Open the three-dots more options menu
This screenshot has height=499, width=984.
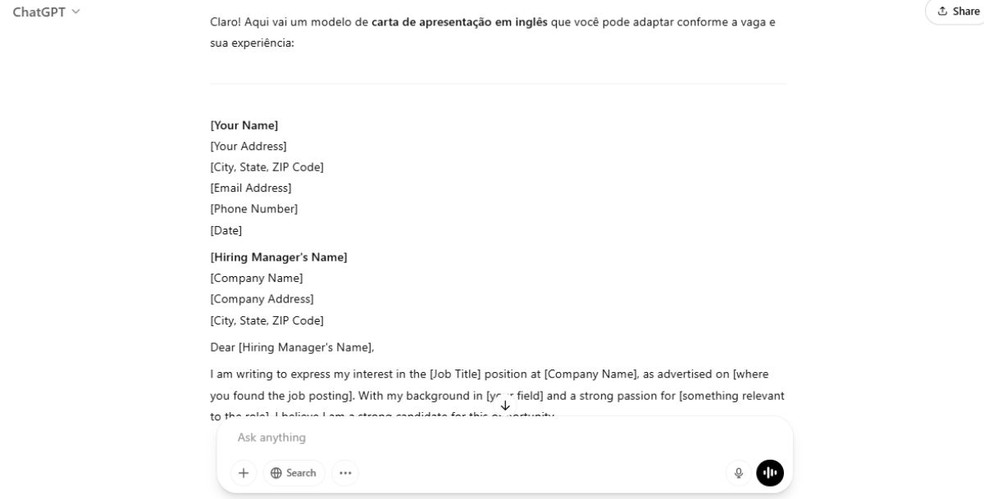click(x=345, y=473)
